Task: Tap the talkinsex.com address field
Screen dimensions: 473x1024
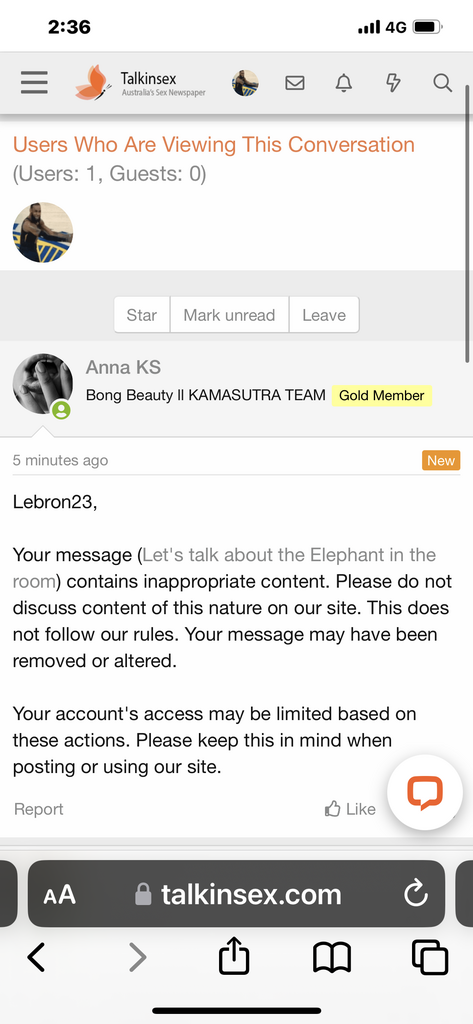Action: pyautogui.click(x=236, y=894)
